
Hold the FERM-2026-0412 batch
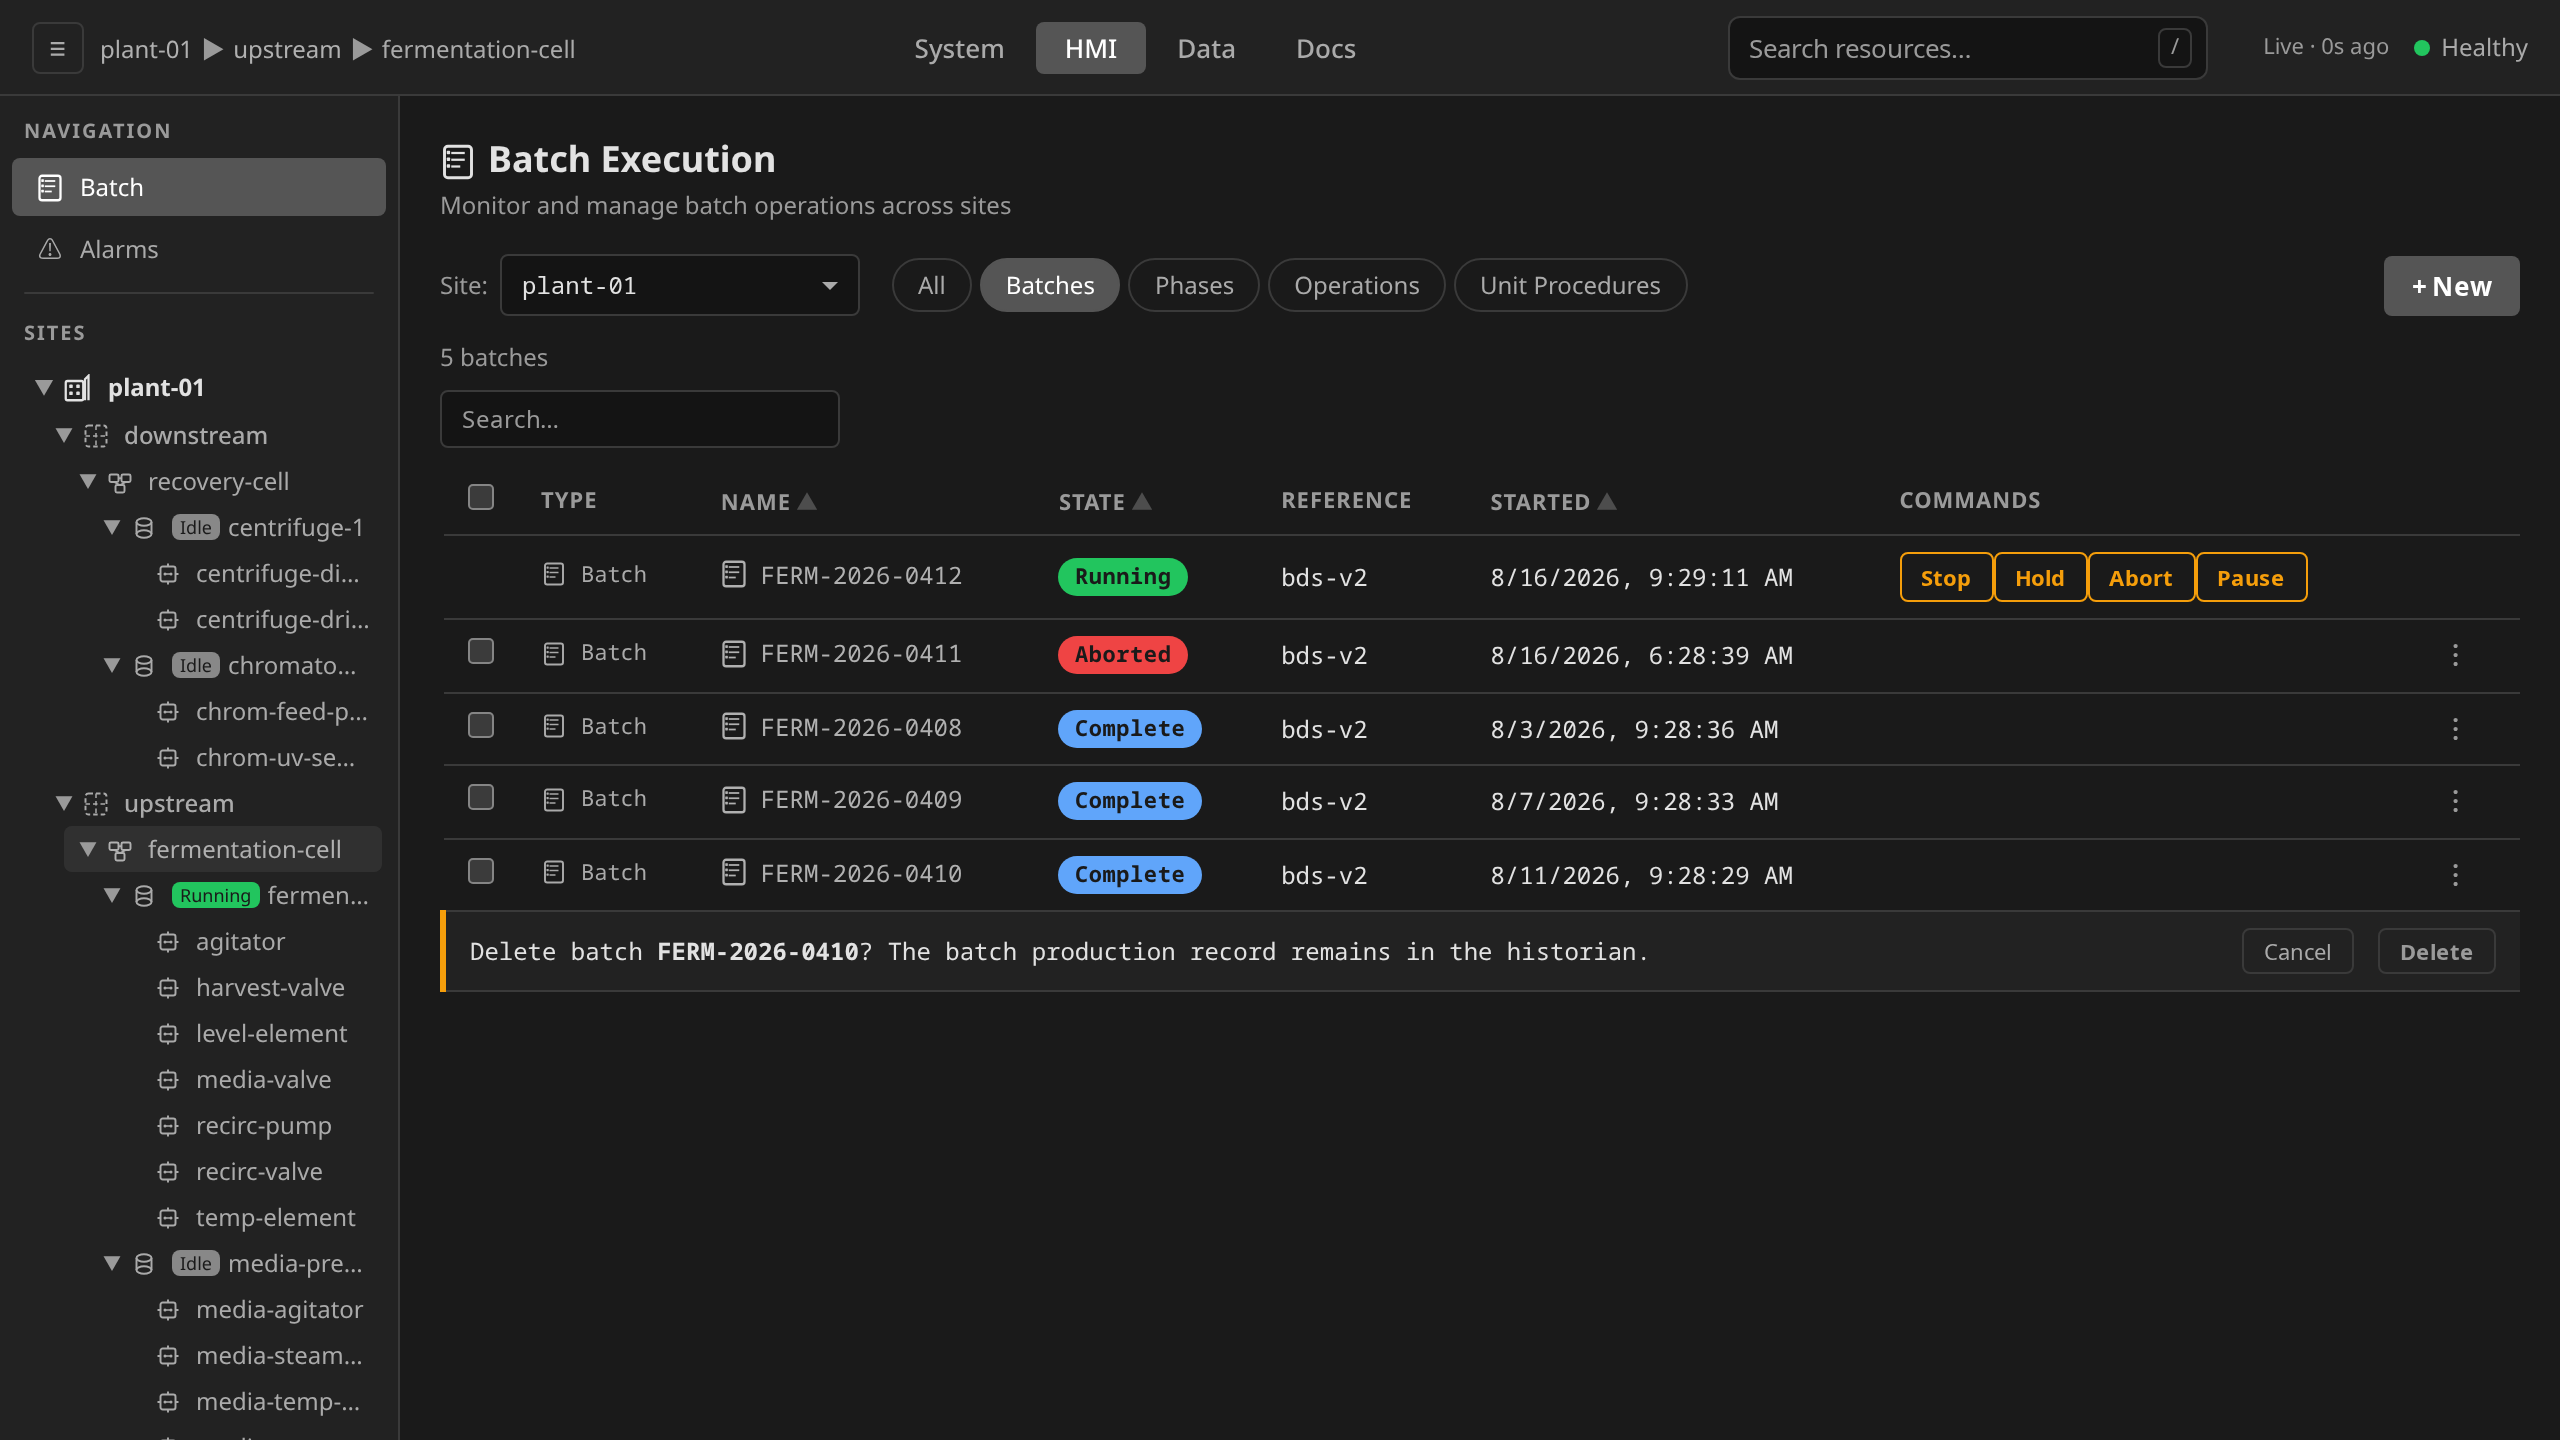tap(2039, 578)
